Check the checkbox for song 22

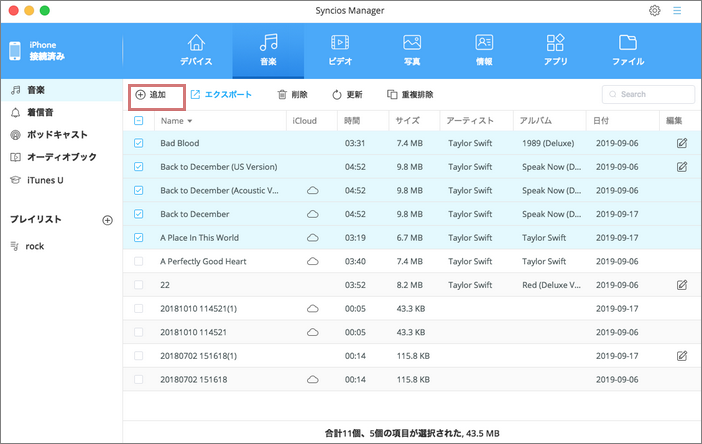[139, 285]
